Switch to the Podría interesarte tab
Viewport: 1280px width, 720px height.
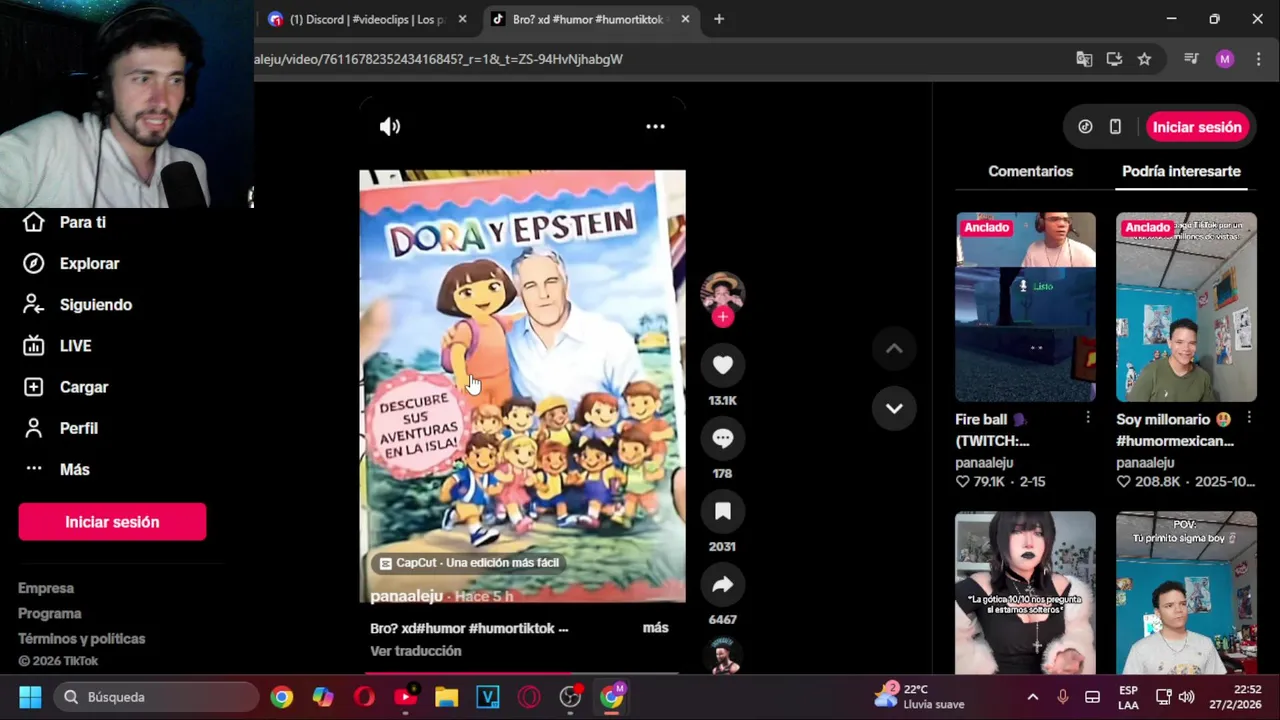coord(1181,171)
